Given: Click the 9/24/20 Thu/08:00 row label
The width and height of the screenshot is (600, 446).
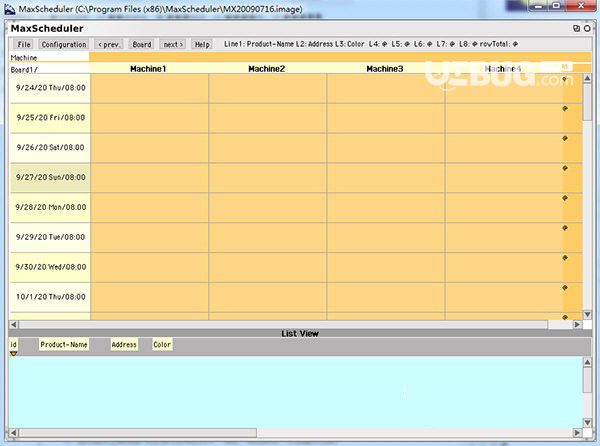Looking at the screenshot, I should 51,88.
